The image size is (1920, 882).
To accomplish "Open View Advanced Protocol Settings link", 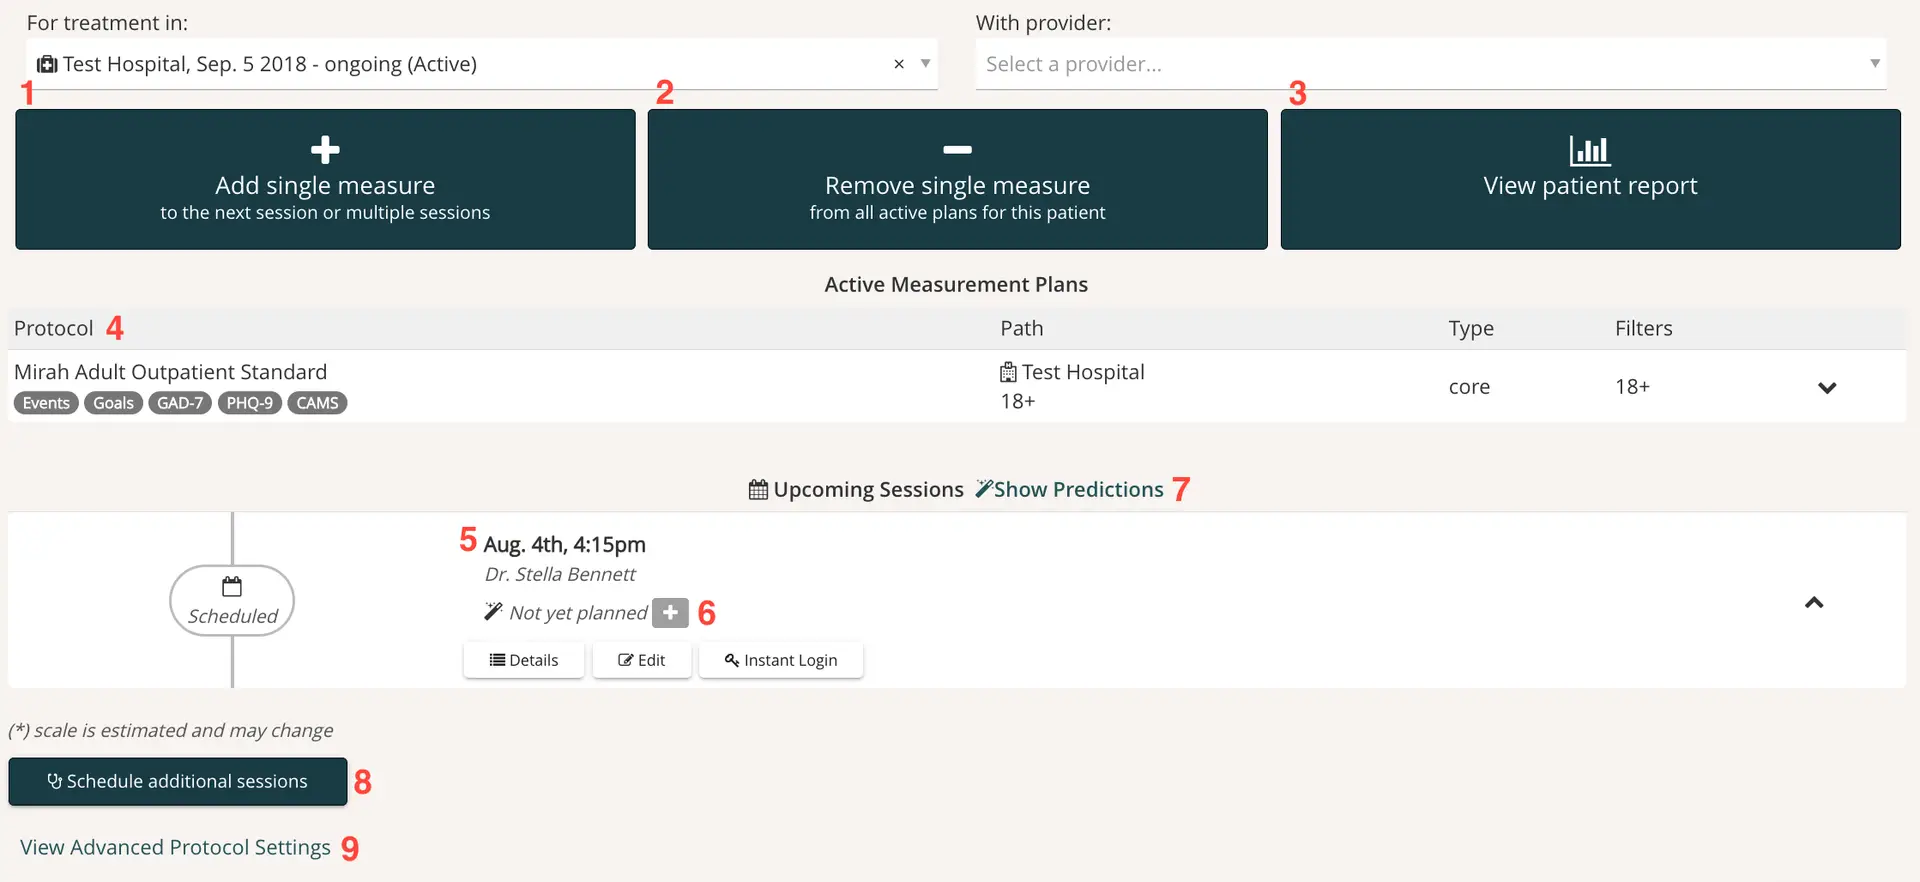I will [x=175, y=847].
